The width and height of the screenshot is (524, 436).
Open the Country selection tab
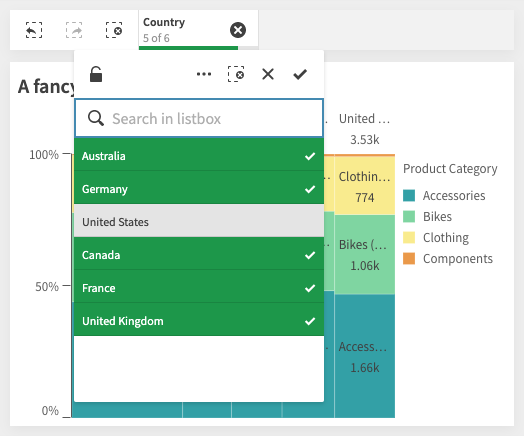point(184,30)
